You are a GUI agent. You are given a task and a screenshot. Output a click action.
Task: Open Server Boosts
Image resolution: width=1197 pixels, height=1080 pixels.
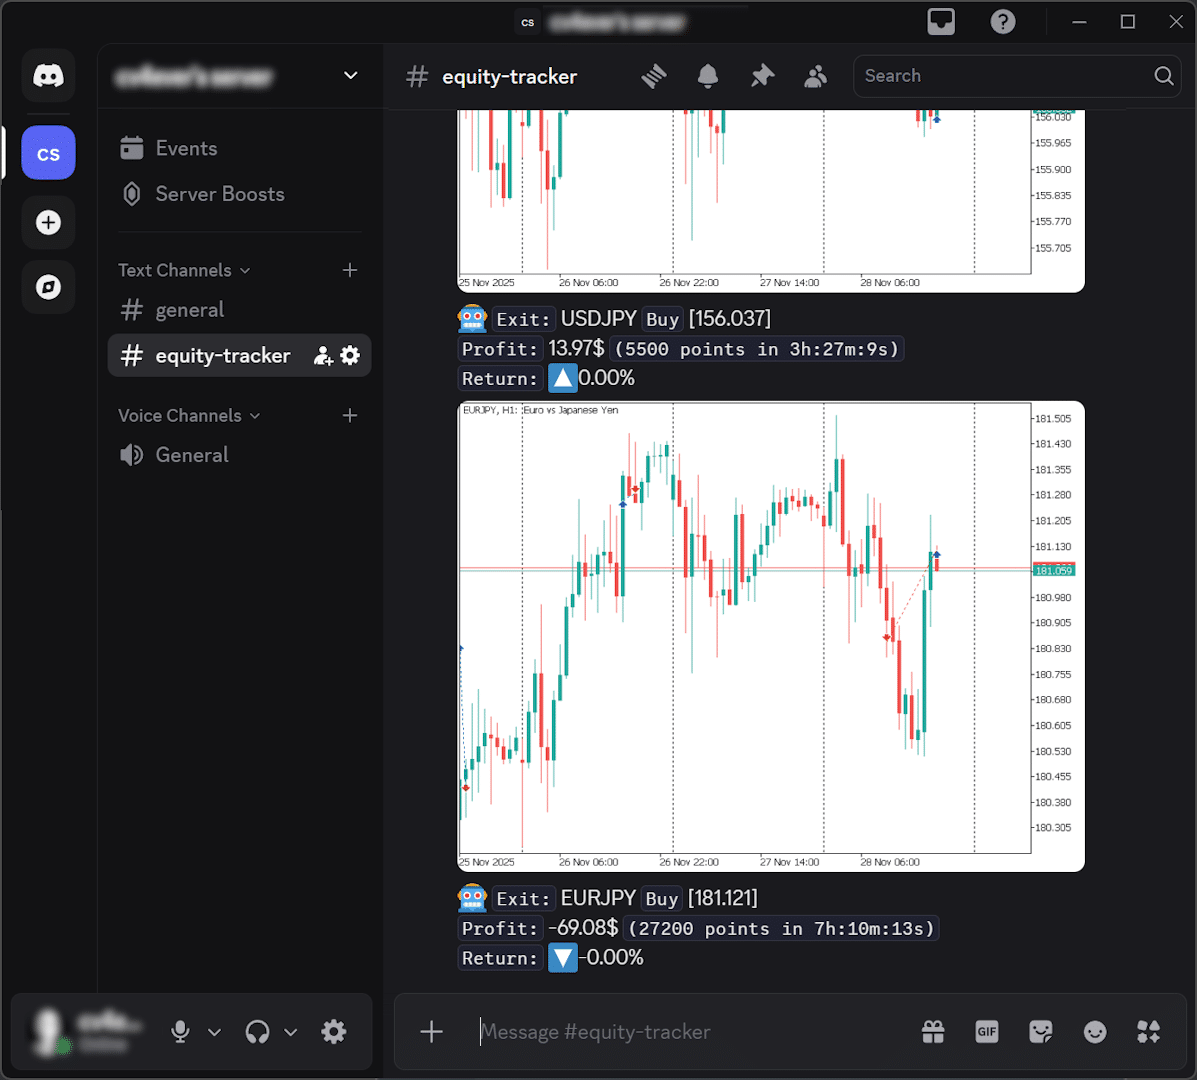coord(219,194)
